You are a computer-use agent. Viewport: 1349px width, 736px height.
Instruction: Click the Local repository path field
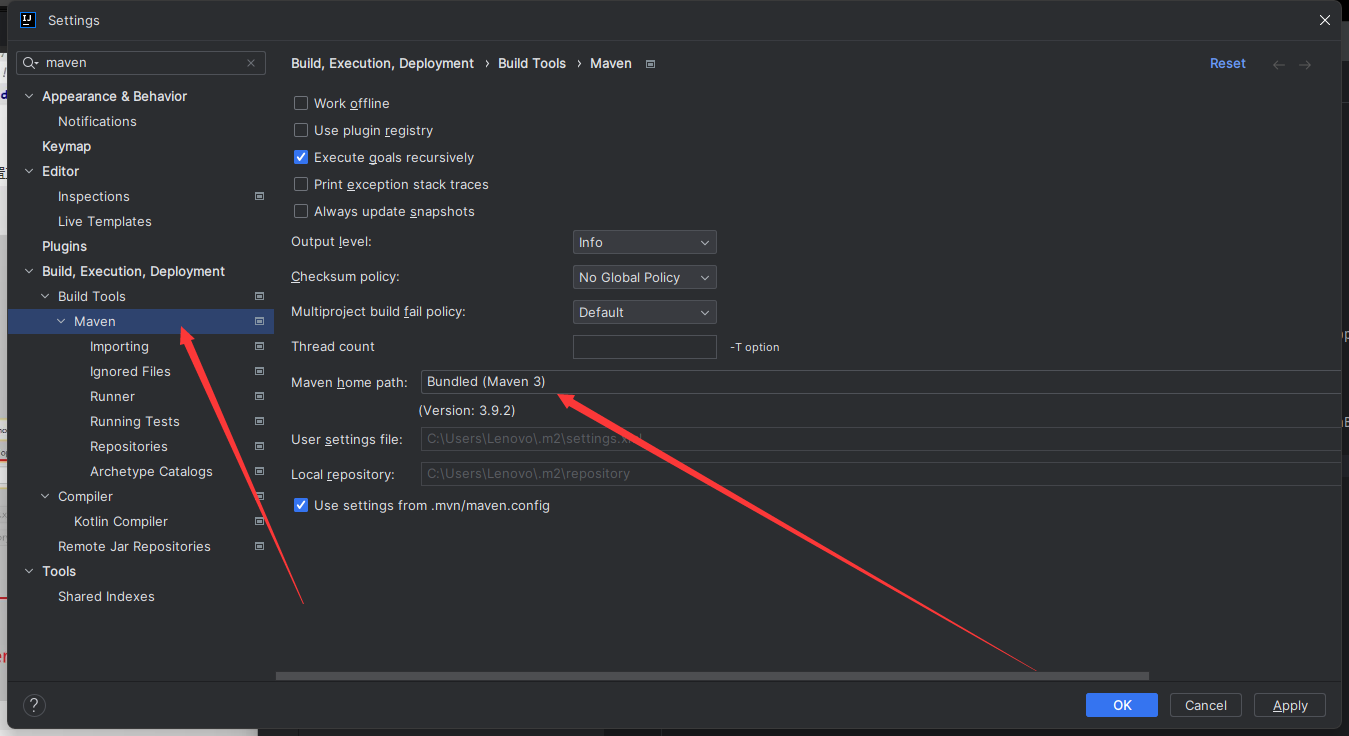tap(880, 474)
